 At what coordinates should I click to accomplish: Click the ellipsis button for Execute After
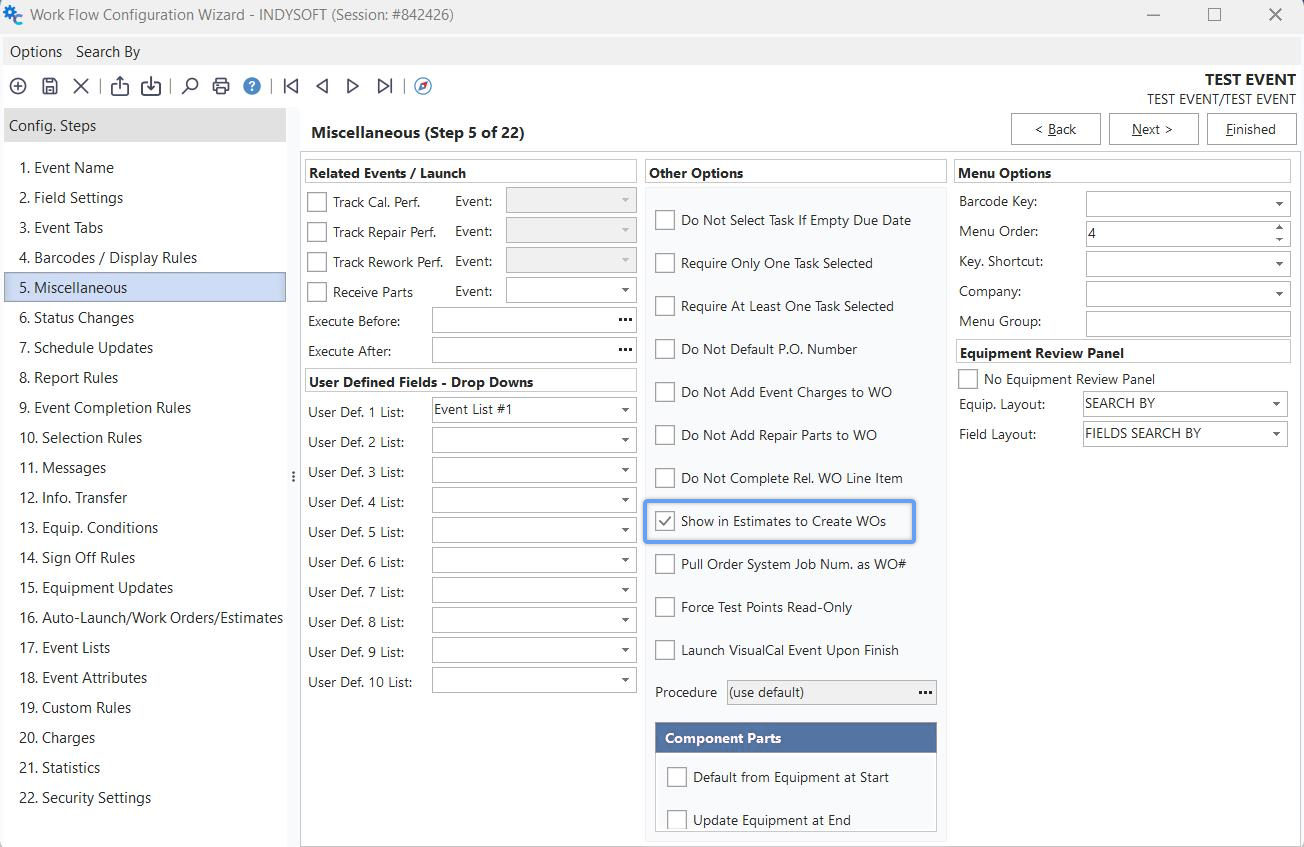pyautogui.click(x=625, y=350)
